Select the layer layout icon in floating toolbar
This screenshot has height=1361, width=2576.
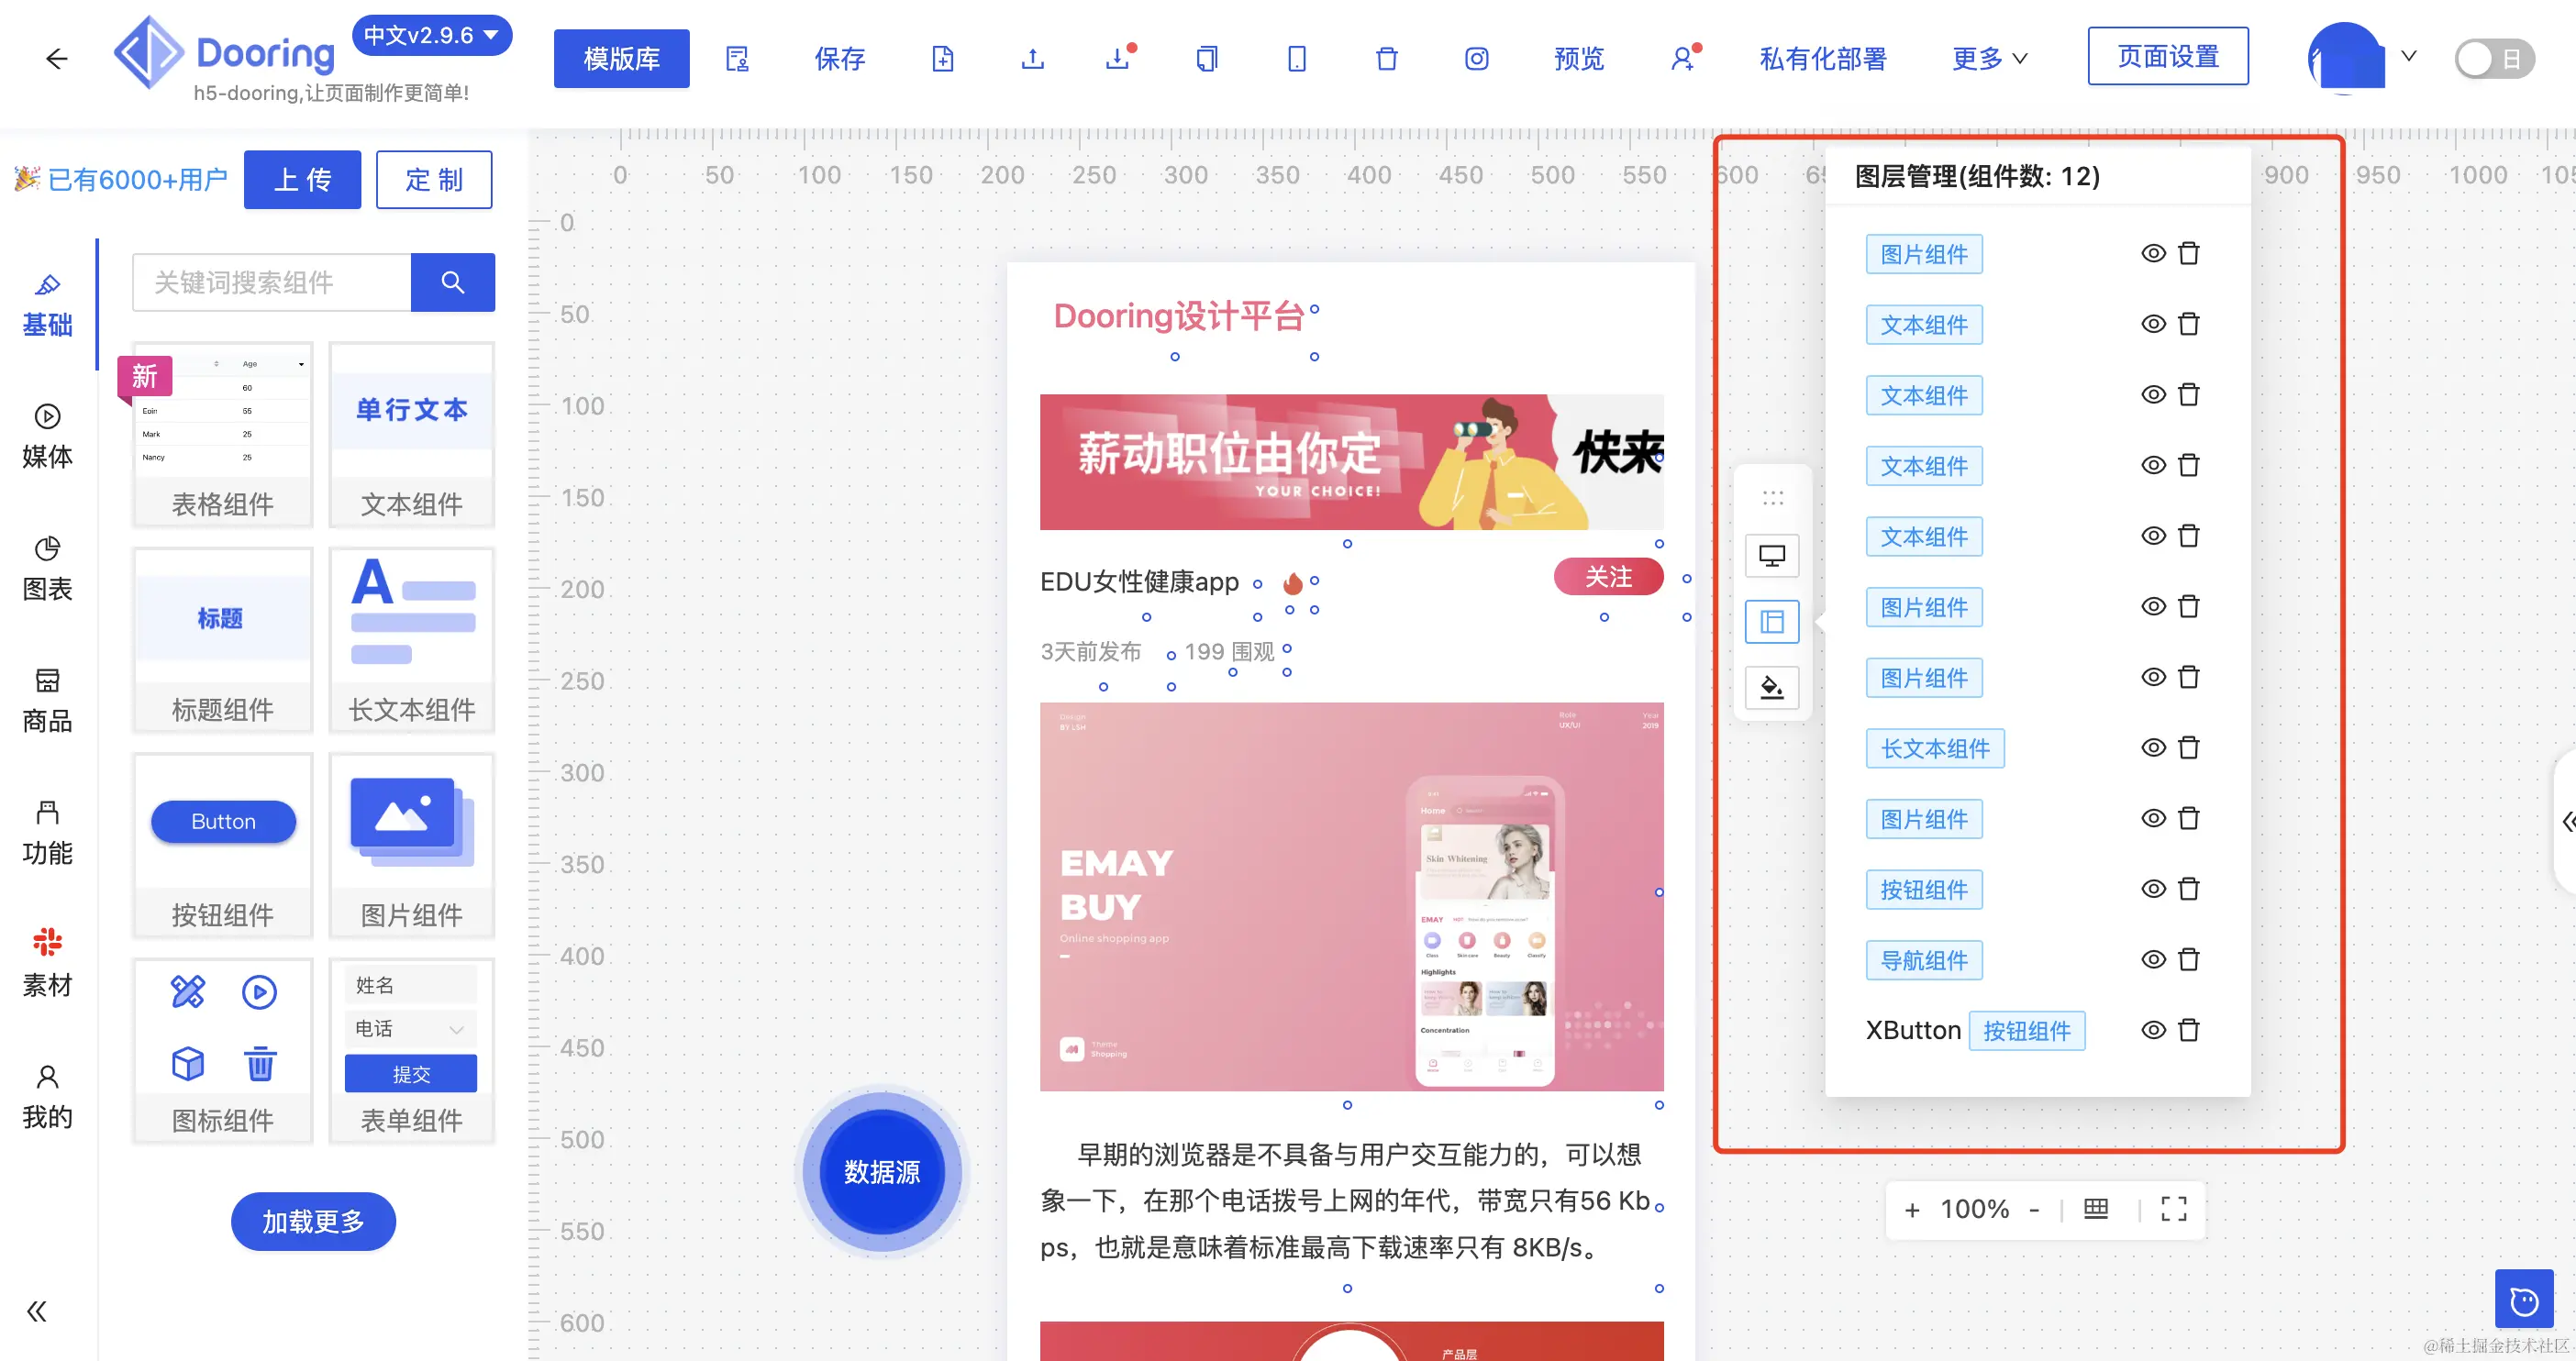click(x=1772, y=621)
